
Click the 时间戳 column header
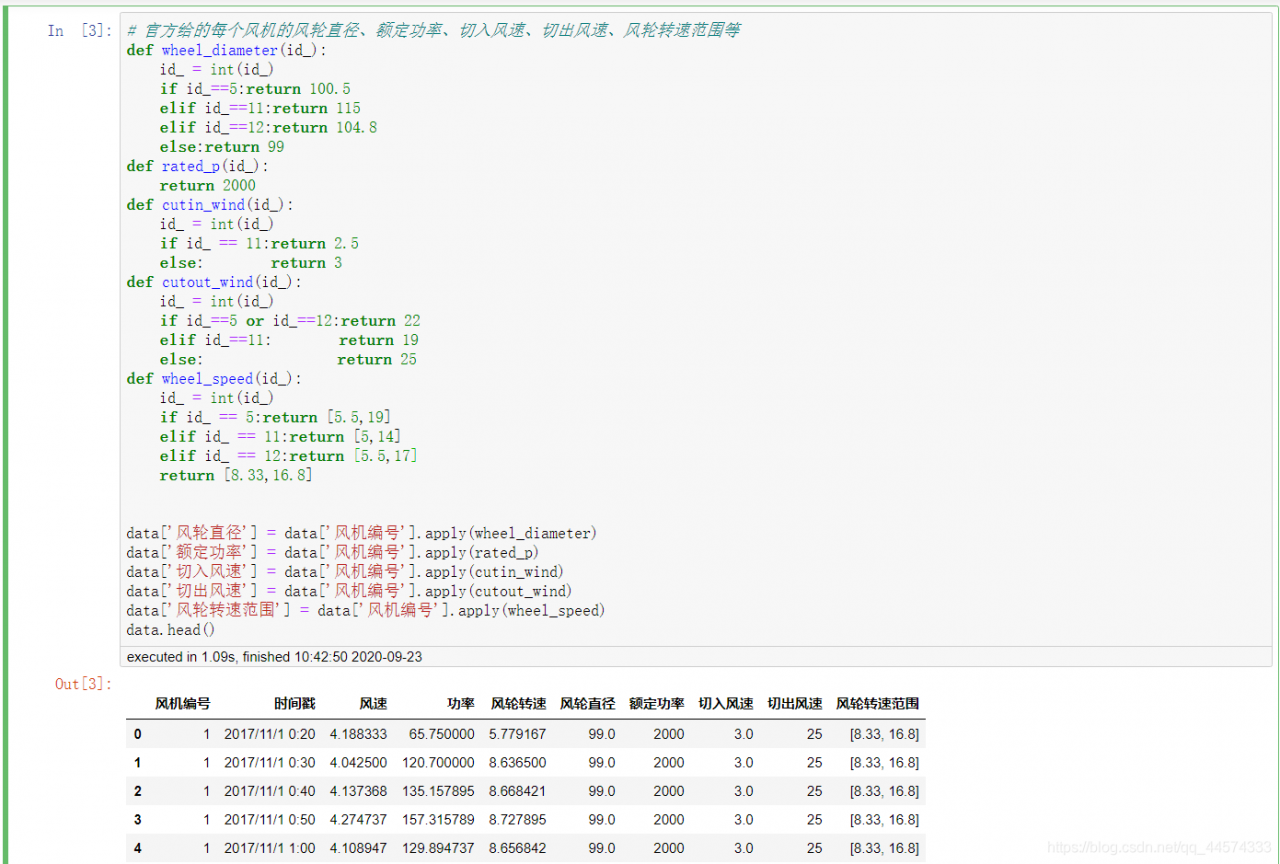pos(295,704)
